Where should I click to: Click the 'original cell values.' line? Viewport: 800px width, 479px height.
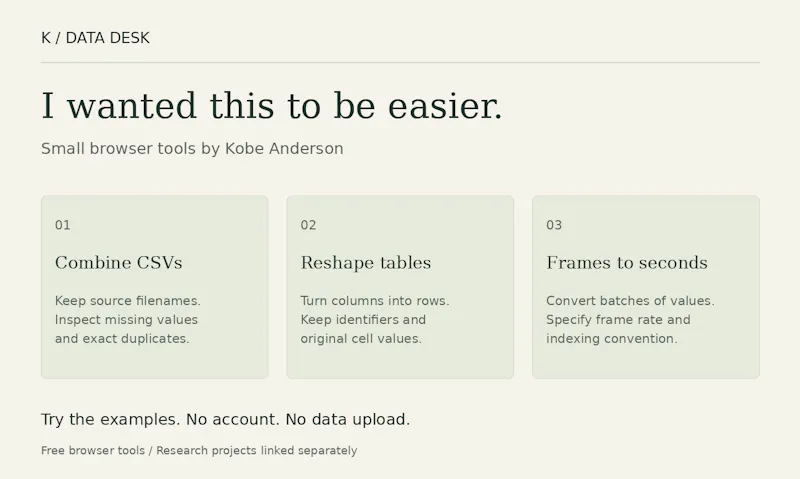361,339
